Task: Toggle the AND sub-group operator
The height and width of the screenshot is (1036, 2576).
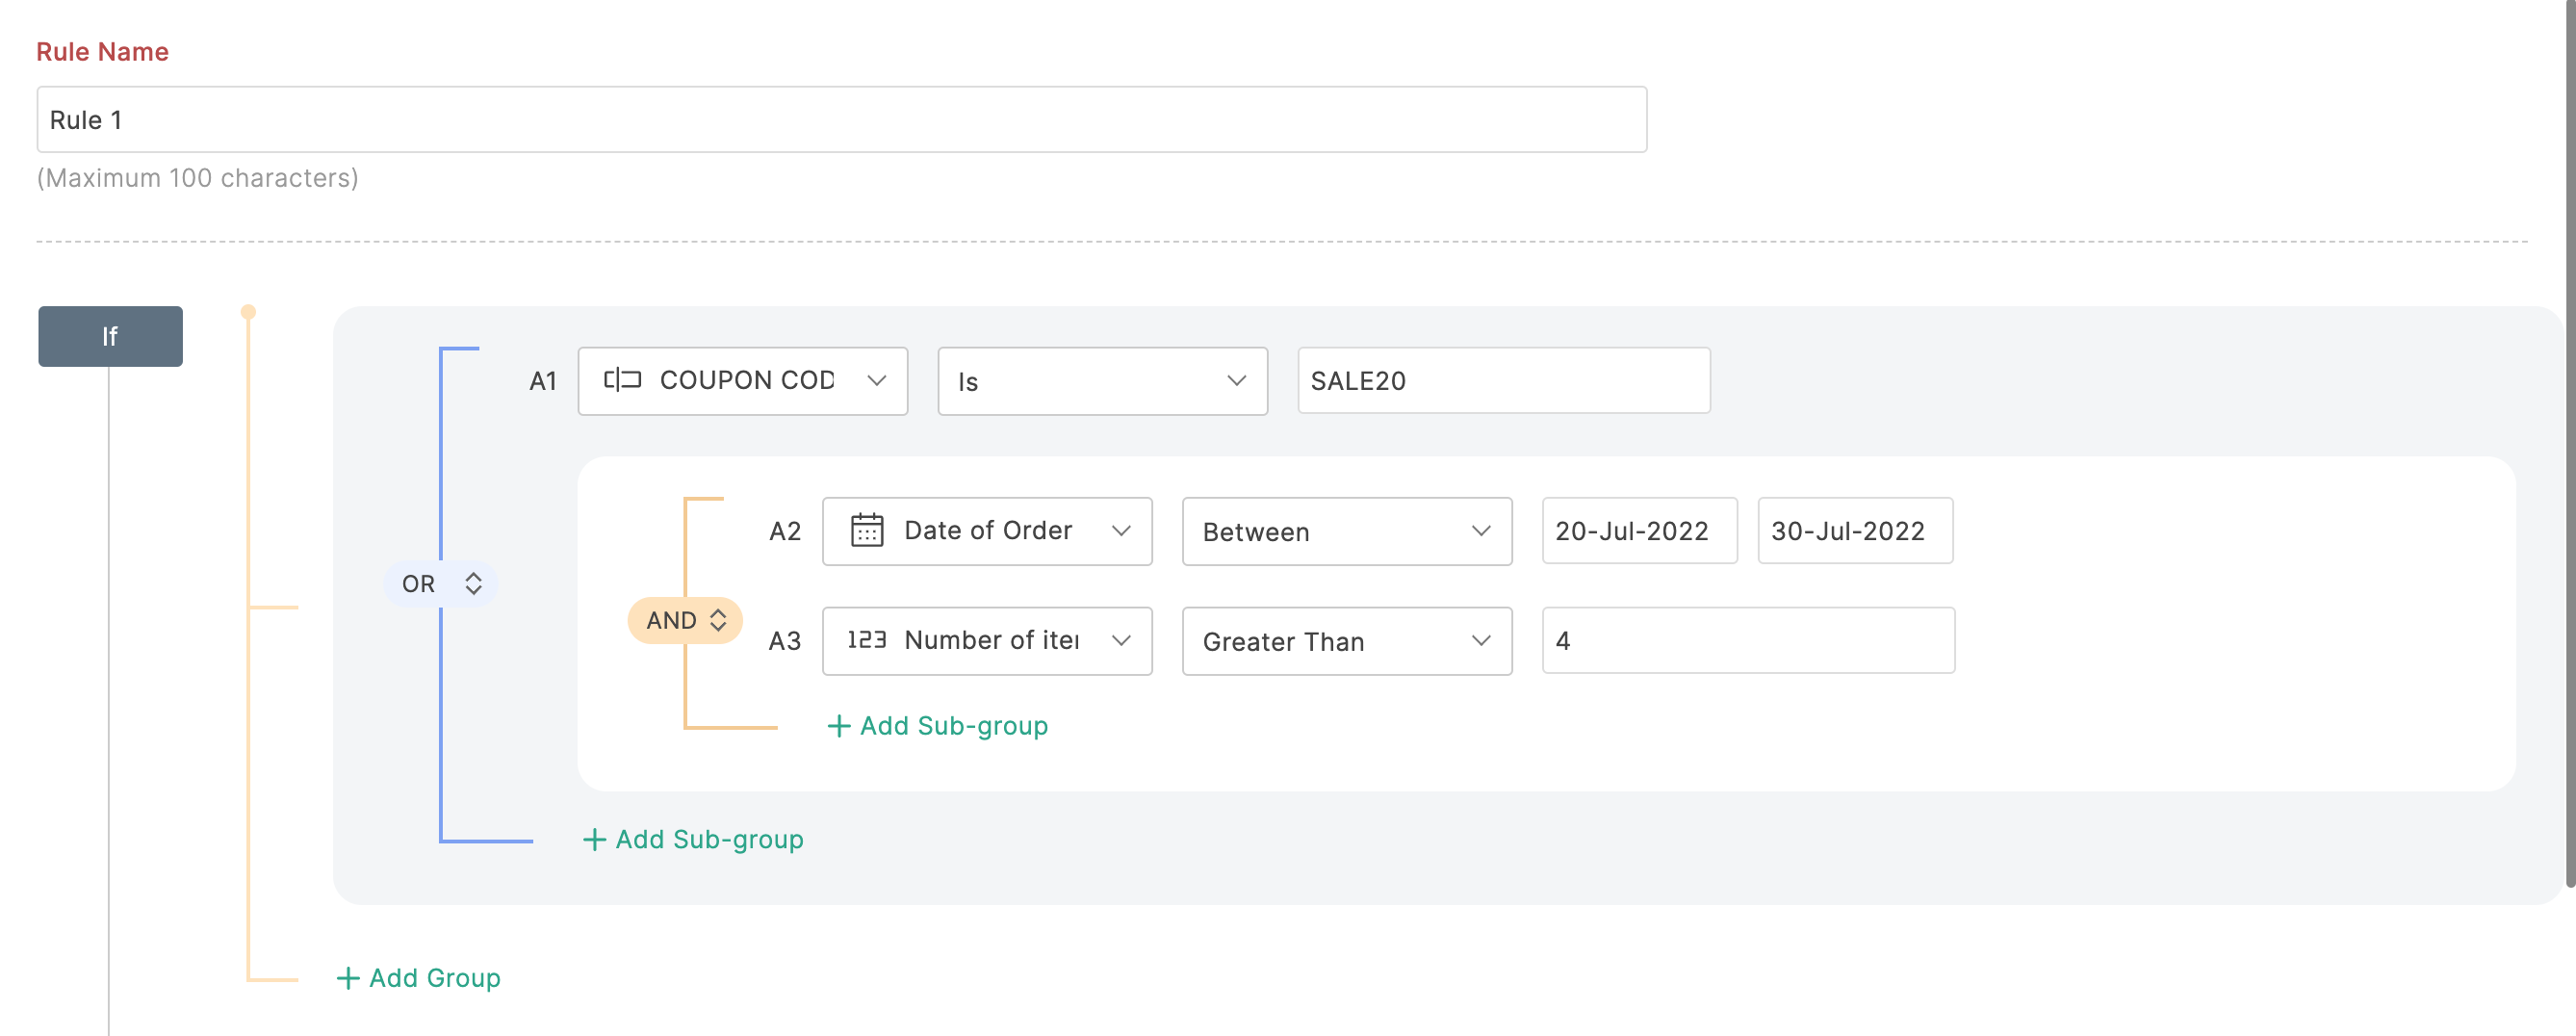Action: [x=685, y=620]
